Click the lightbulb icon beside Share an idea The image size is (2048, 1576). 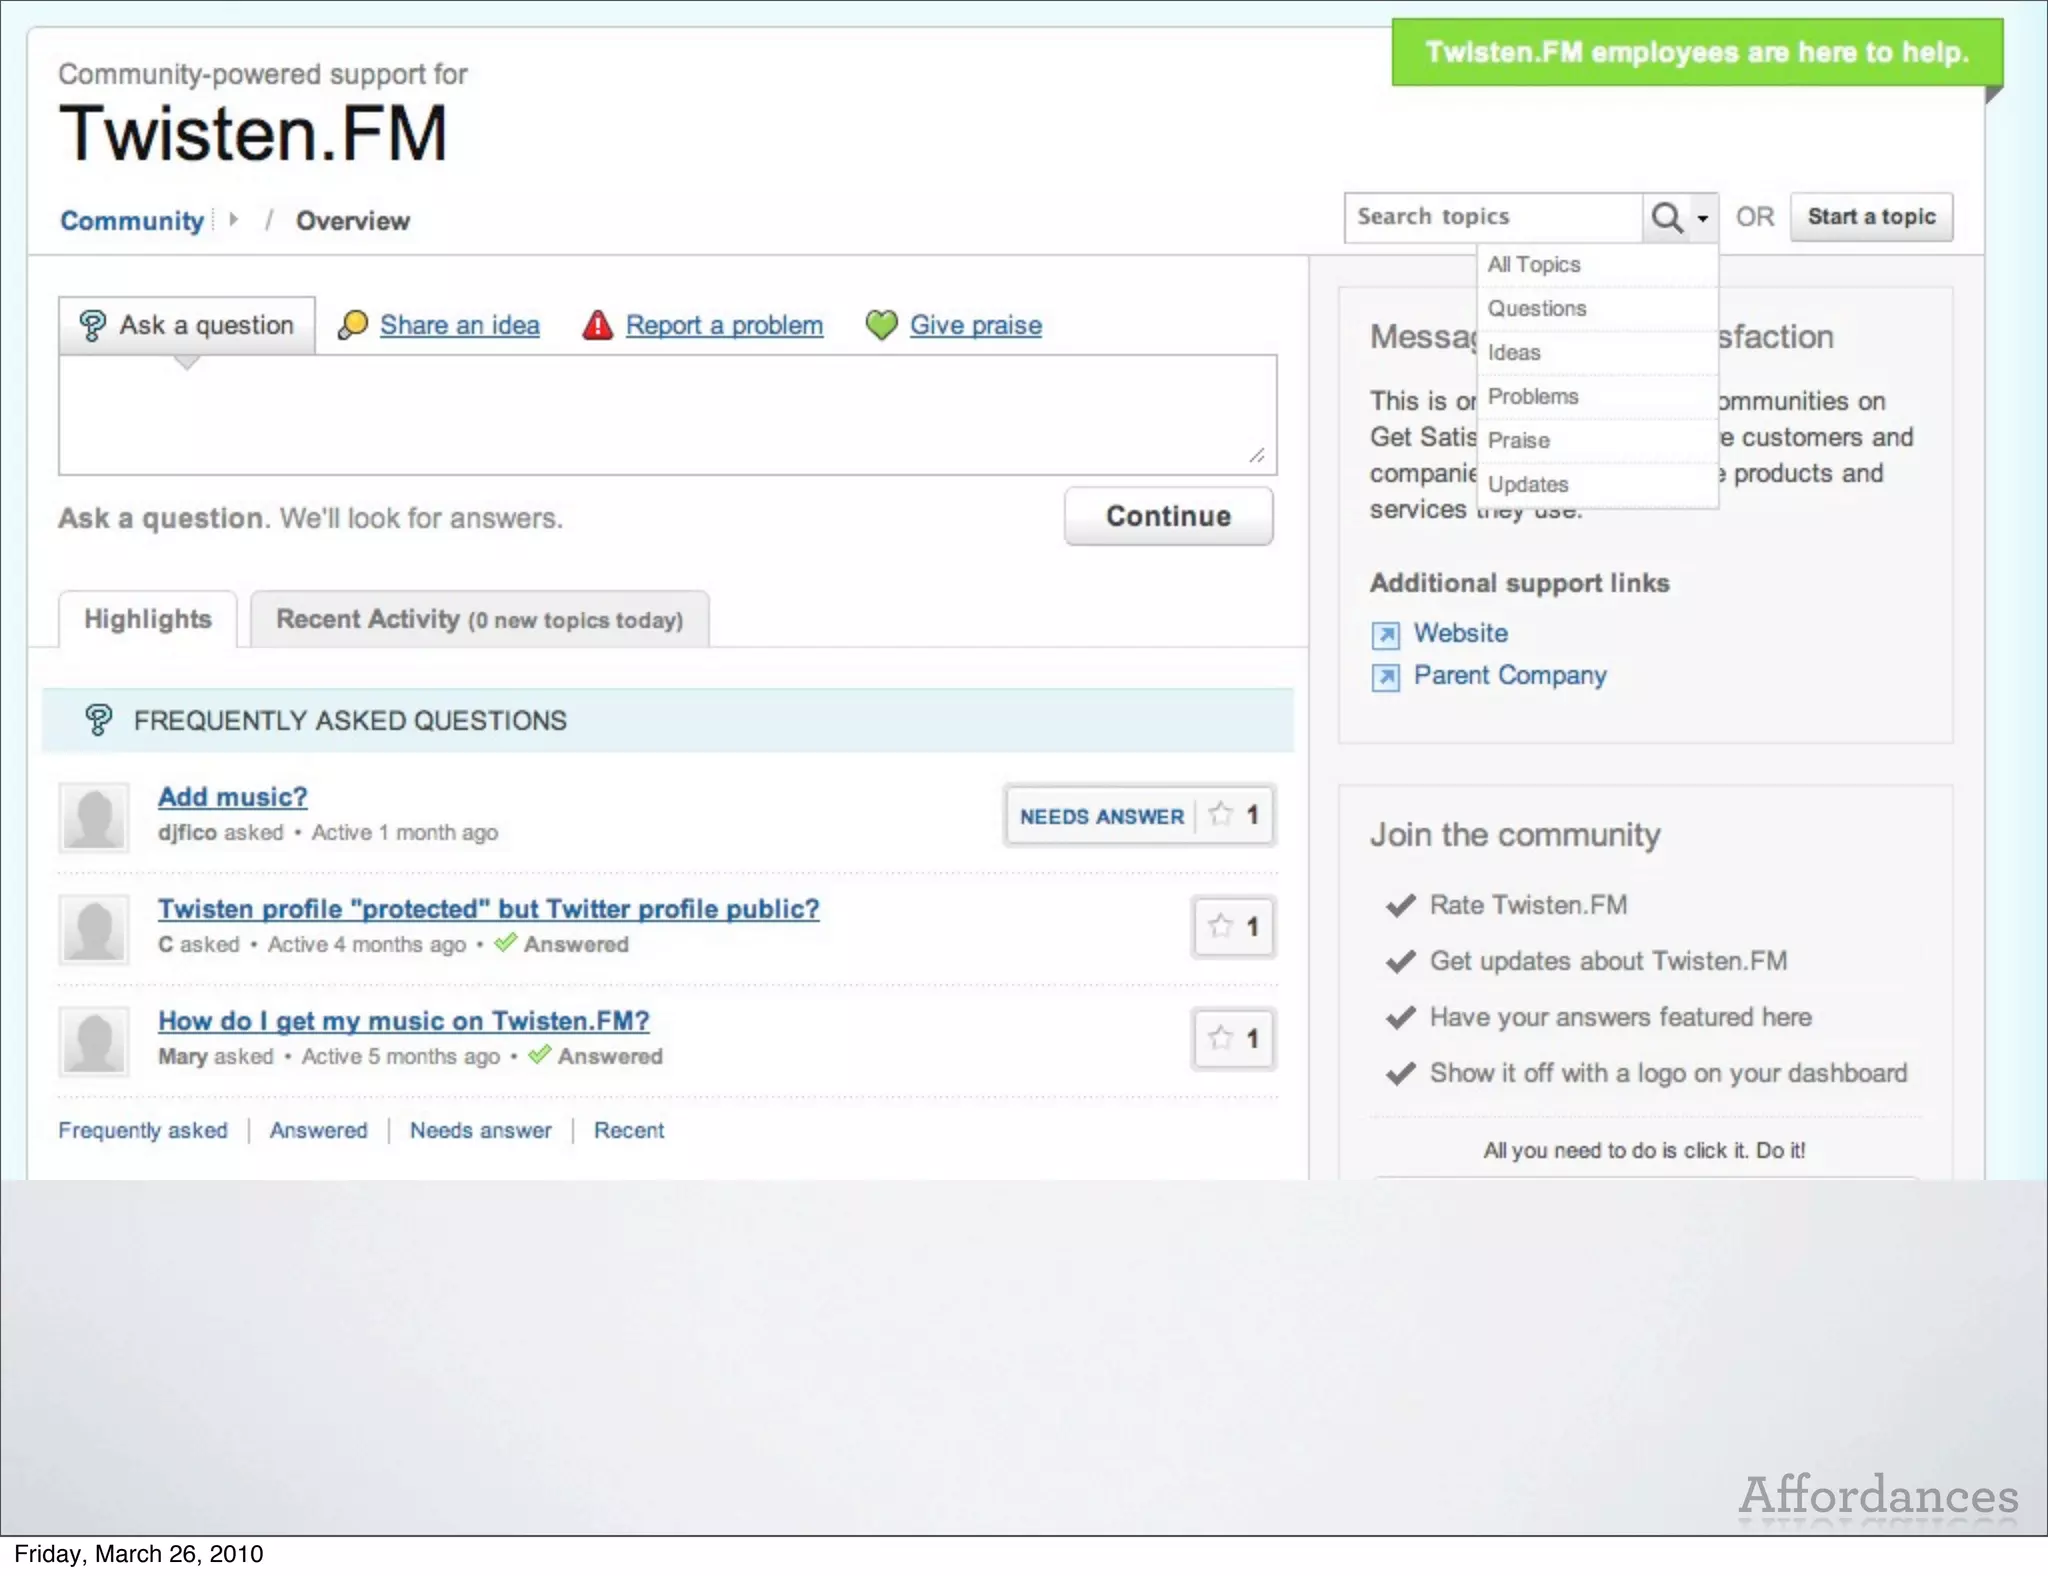click(x=352, y=325)
